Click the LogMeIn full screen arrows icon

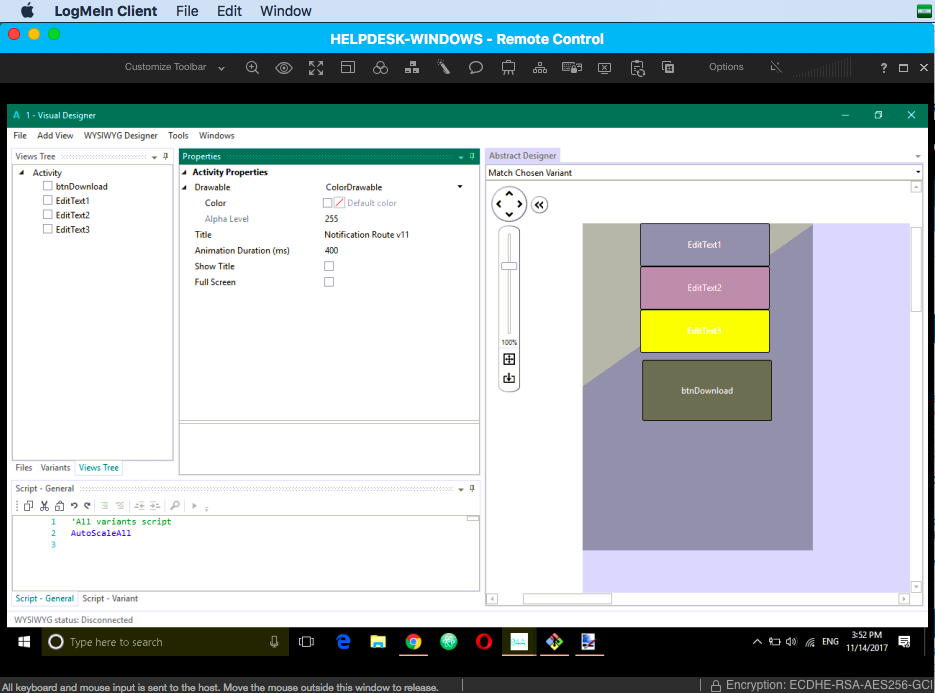pos(316,68)
